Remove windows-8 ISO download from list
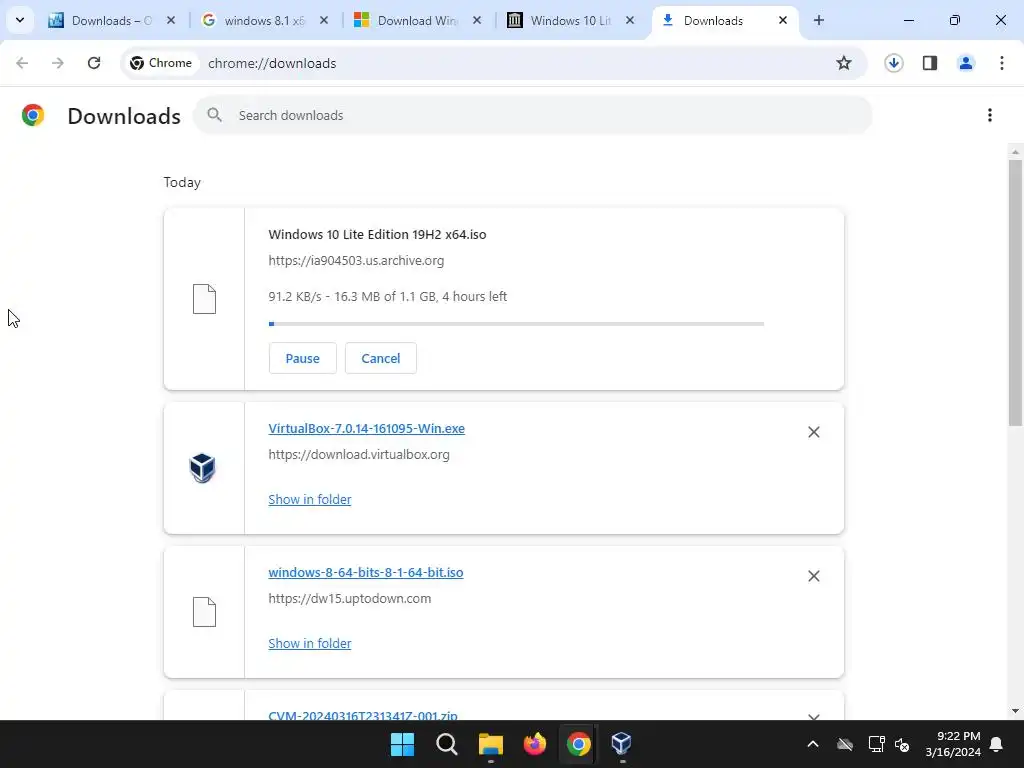The image size is (1024, 768). [x=813, y=575]
